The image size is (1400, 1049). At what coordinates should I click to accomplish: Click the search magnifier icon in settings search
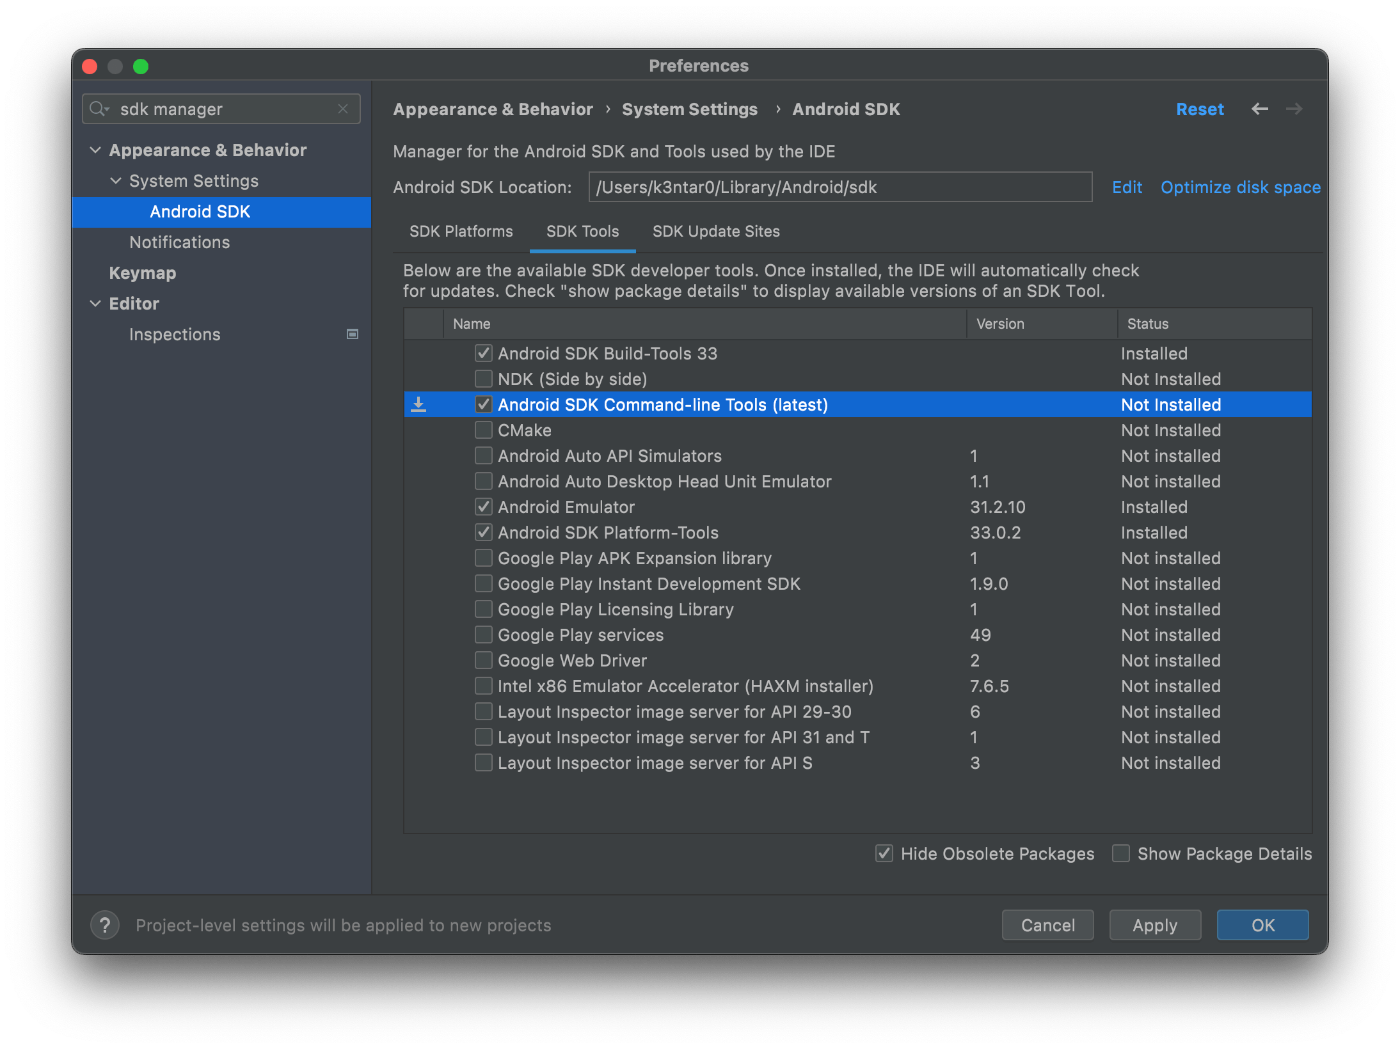pyautogui.click(x=98, y=109)
